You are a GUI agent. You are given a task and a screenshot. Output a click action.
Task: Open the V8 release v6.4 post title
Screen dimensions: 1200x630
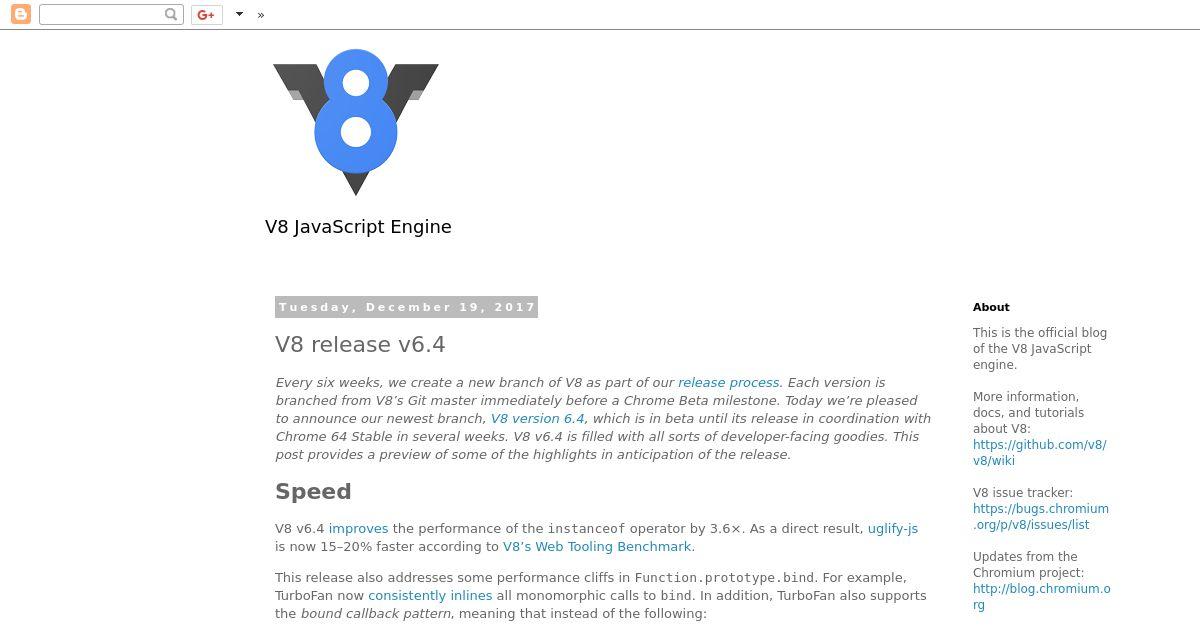pyautogui.click(x=360, y=344)
